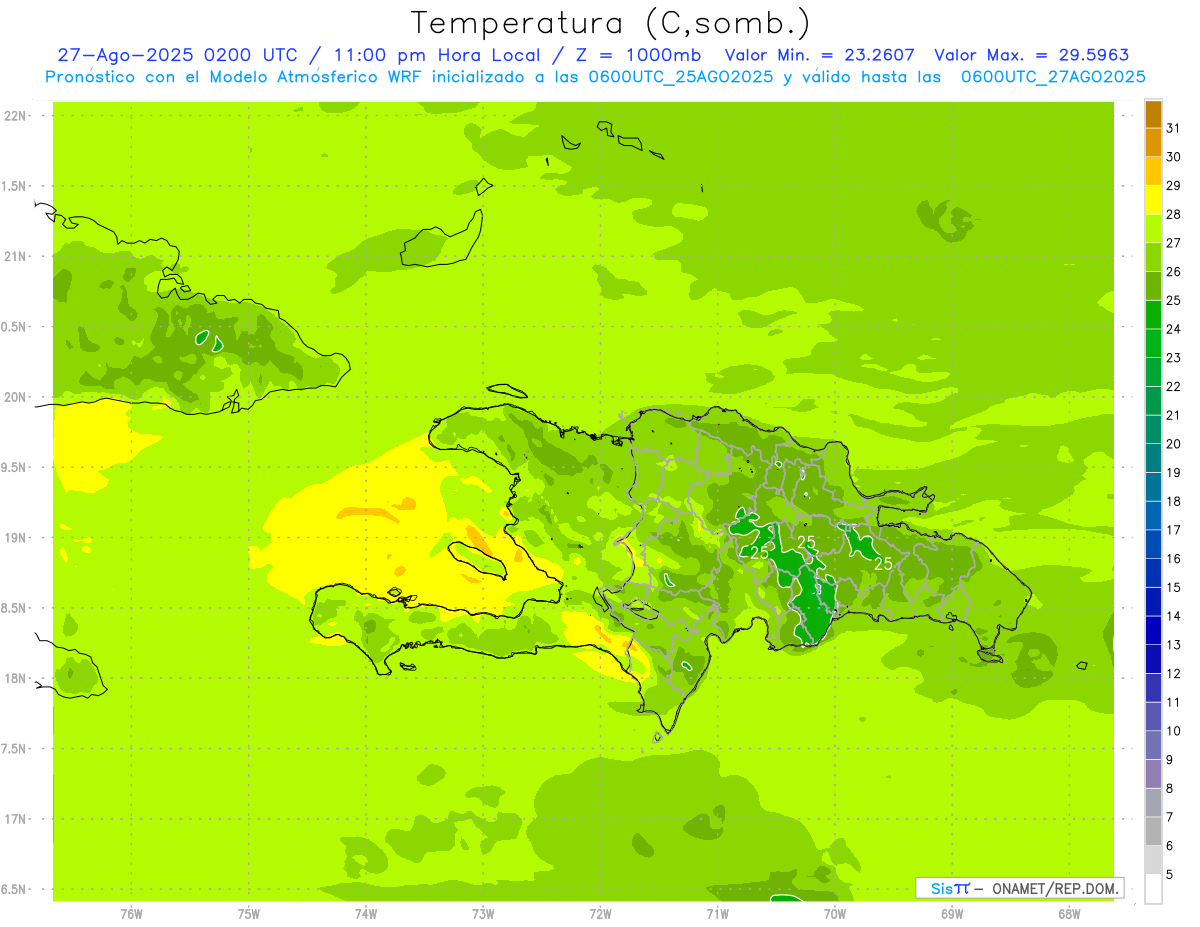The width and height of the screenshot is (1200, 927).
Task: Click 'Valor Min. = 23.2607' value
Action: coord(819,55)
